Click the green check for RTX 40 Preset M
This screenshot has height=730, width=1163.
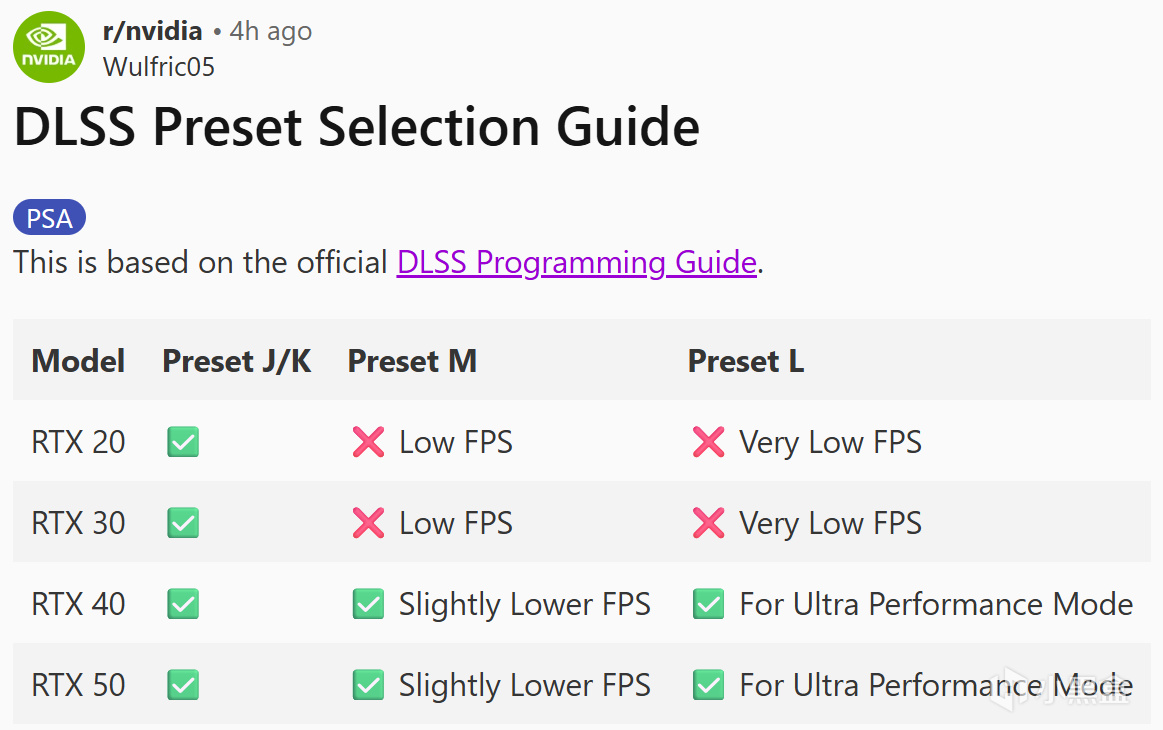[368, 604]
